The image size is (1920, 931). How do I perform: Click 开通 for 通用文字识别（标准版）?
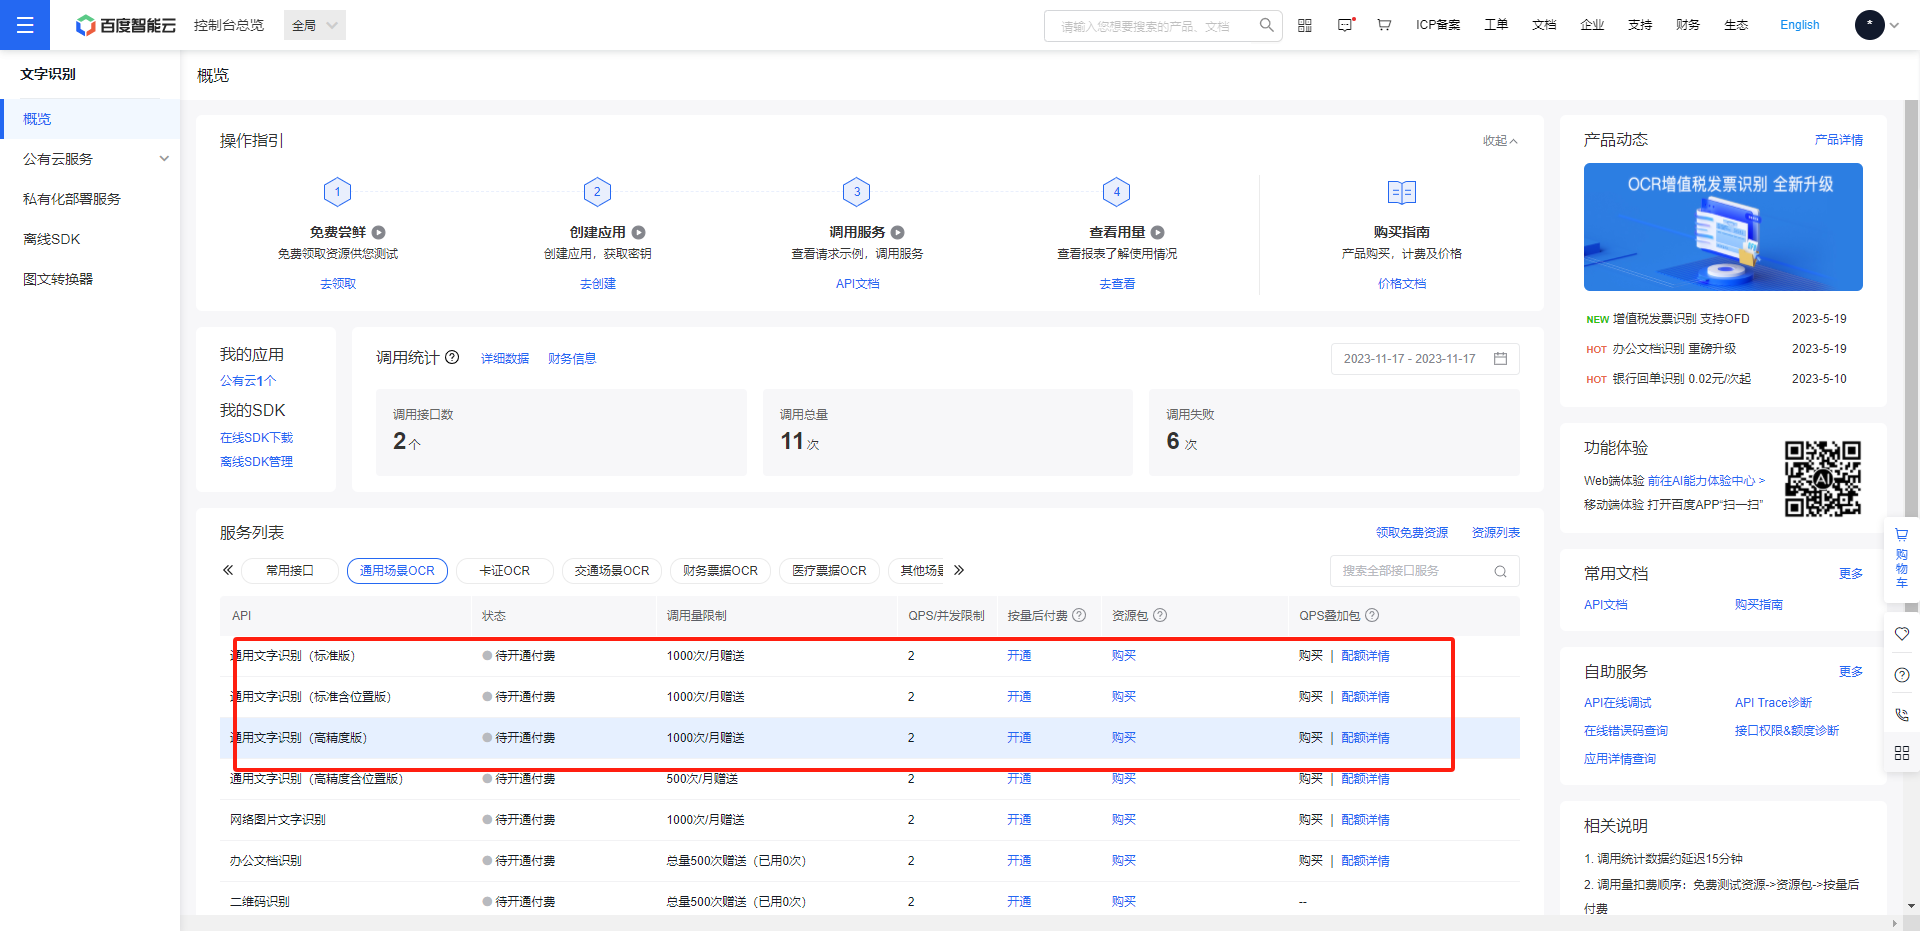1019,656
